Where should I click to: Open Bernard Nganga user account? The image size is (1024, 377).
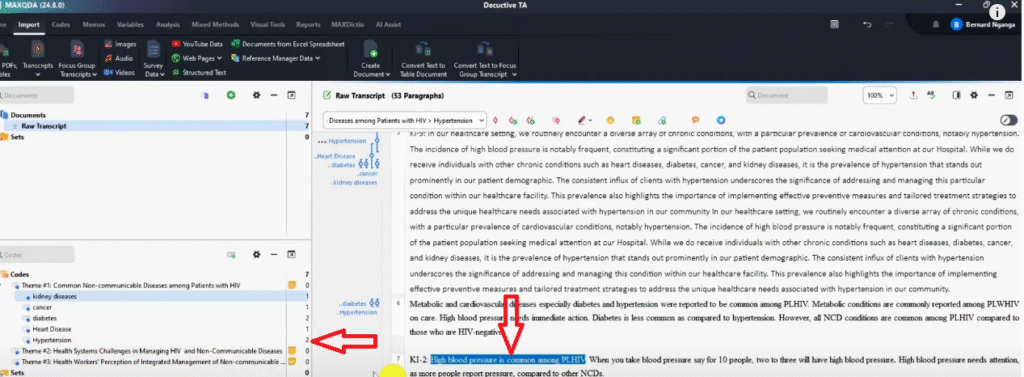point(984,25)
